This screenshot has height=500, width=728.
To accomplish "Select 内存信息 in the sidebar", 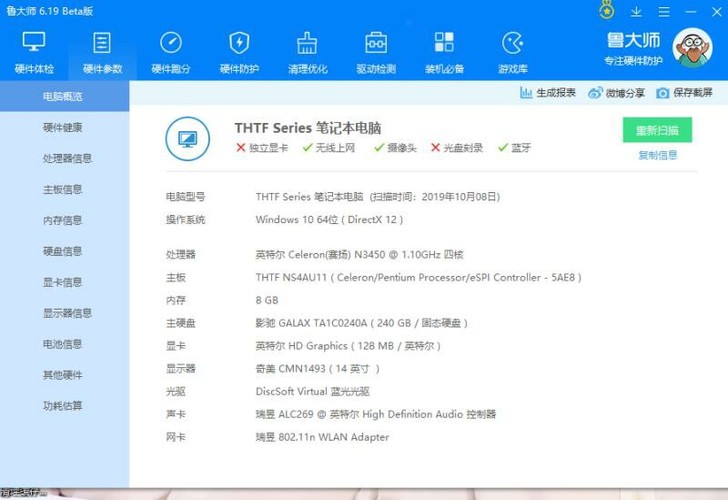I will coord(65,220).
